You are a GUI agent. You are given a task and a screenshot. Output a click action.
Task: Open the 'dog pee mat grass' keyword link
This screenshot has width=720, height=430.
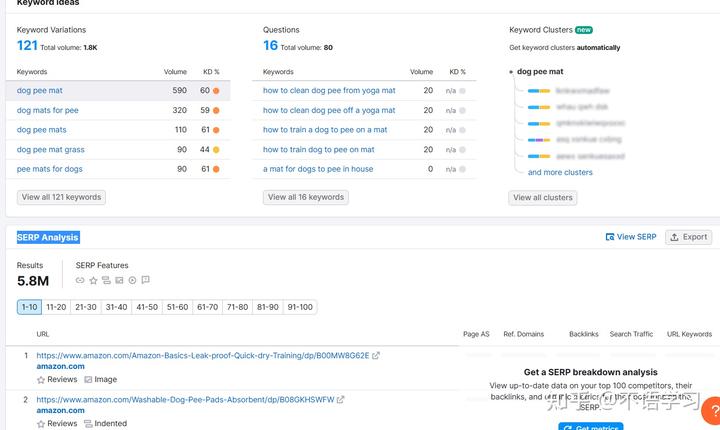tap(51, 149)
